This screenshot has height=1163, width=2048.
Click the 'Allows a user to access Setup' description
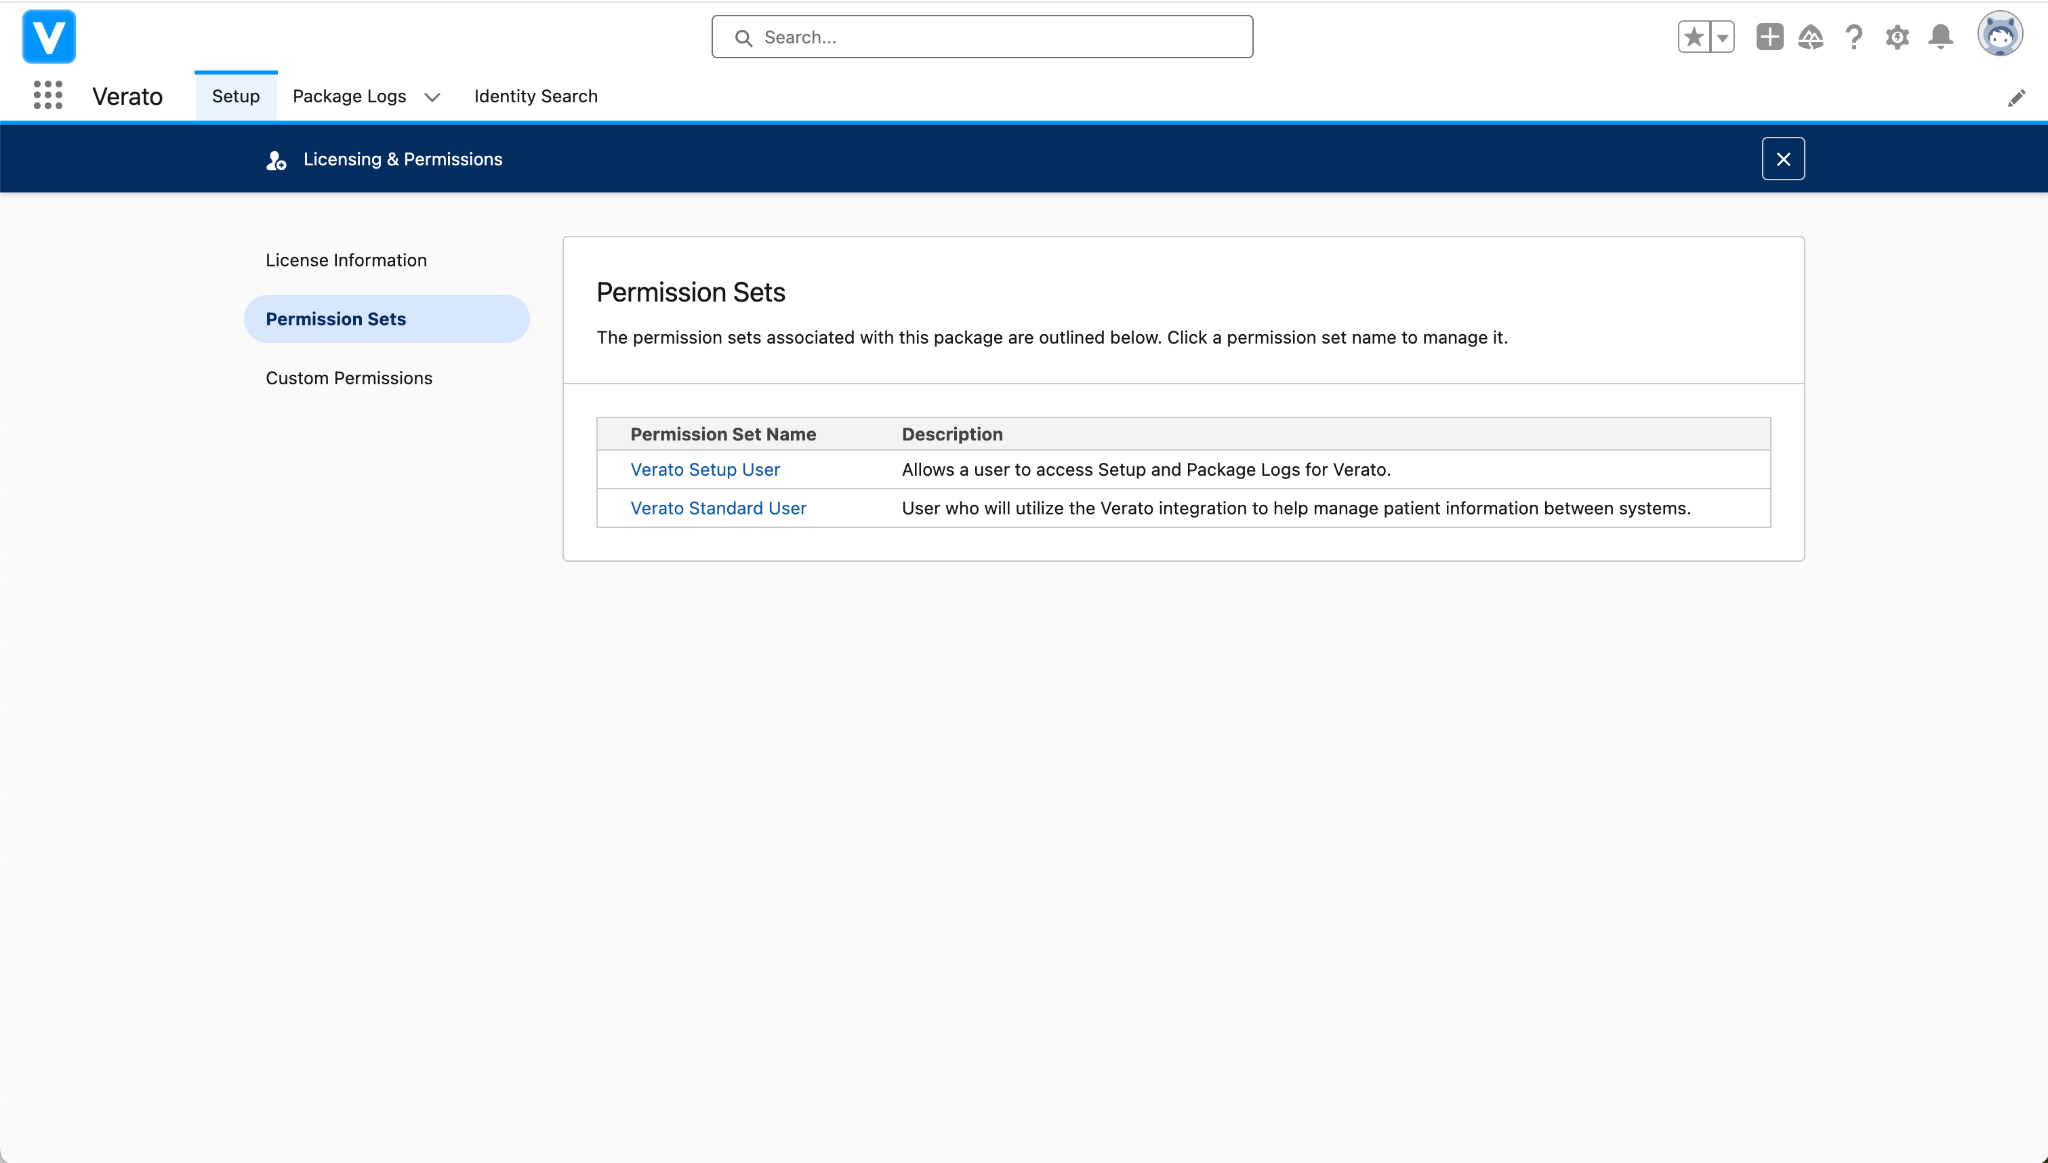(x=1146, y=469)
